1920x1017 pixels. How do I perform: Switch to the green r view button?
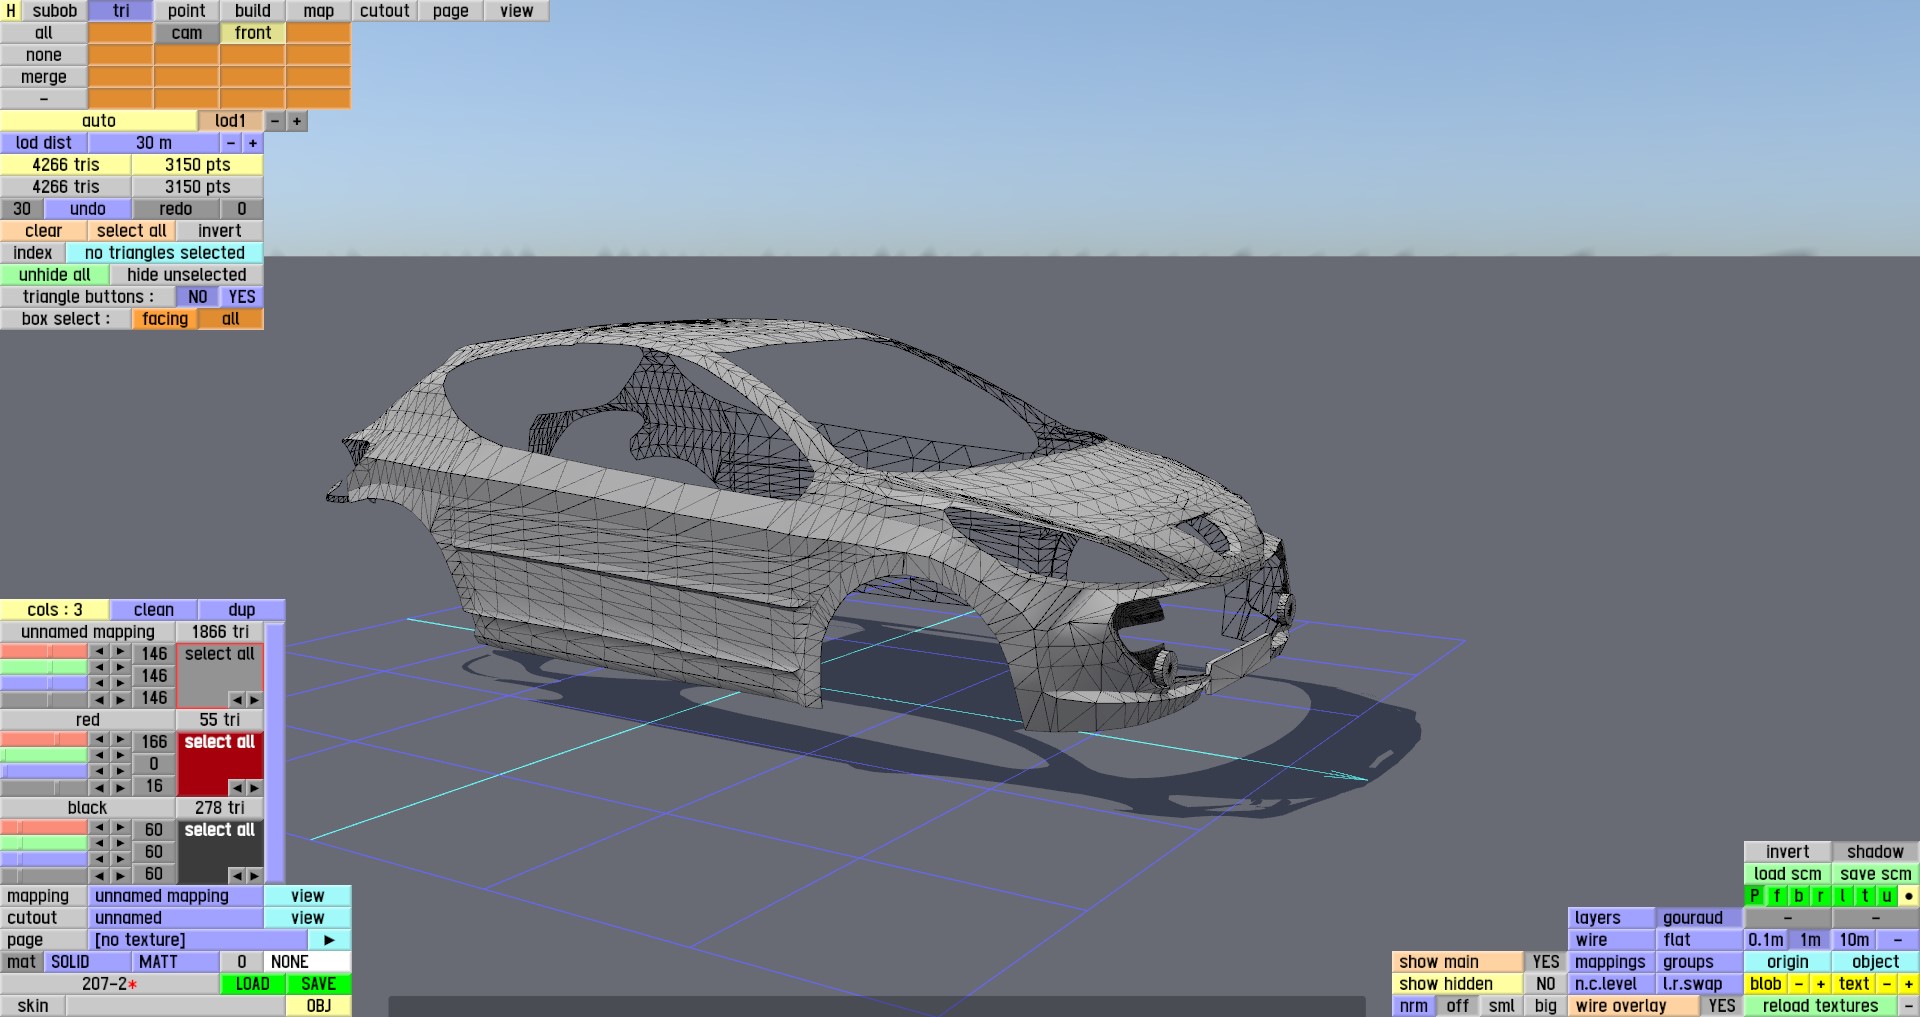(x=1821, y=896)
